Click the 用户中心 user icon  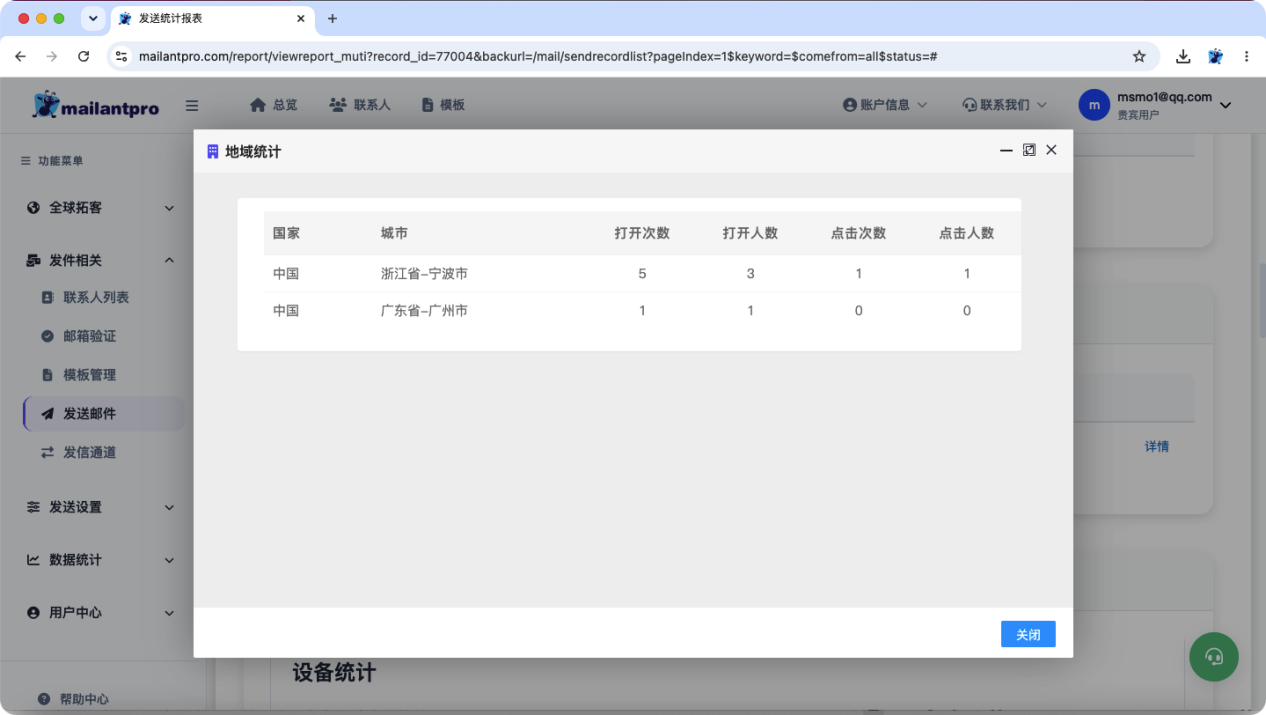(x=33, y=613)
